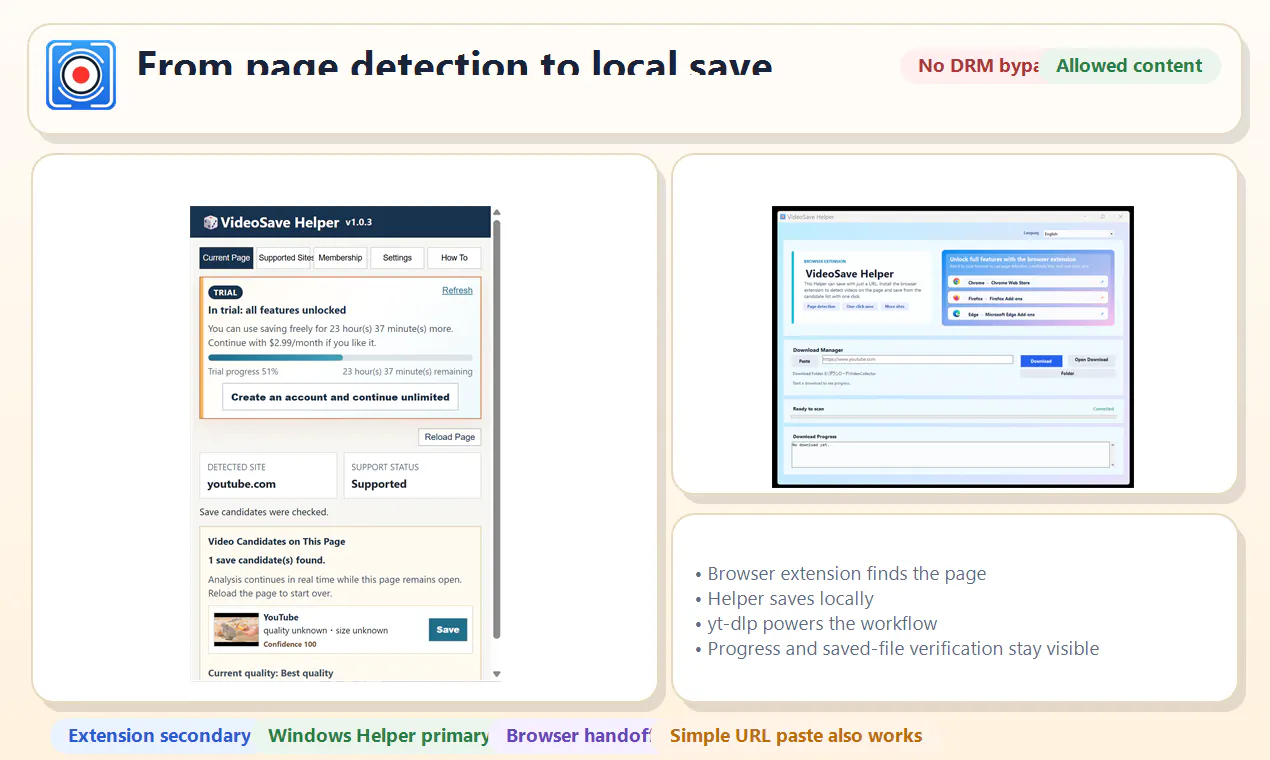Click the YouTube candidate video thumbnail
The width and height of the screenshot is (1270, 760).
[236, 629]
